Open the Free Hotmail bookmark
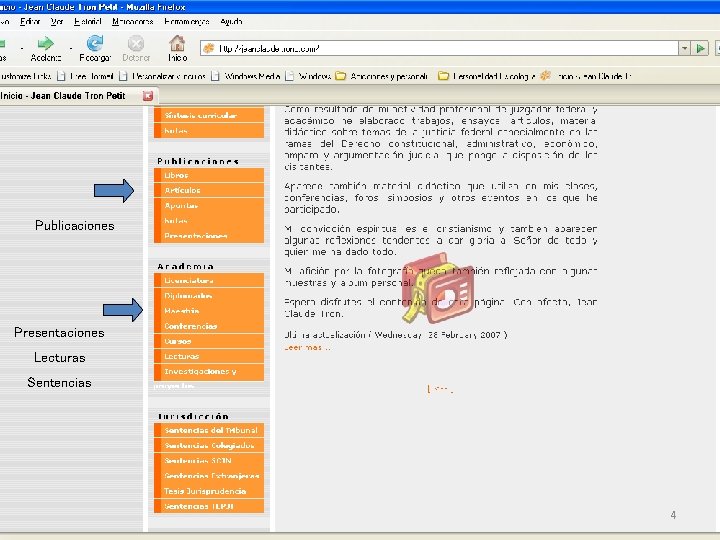The height and width of the screenshot is (540, 720). click(x=85, y=76)
